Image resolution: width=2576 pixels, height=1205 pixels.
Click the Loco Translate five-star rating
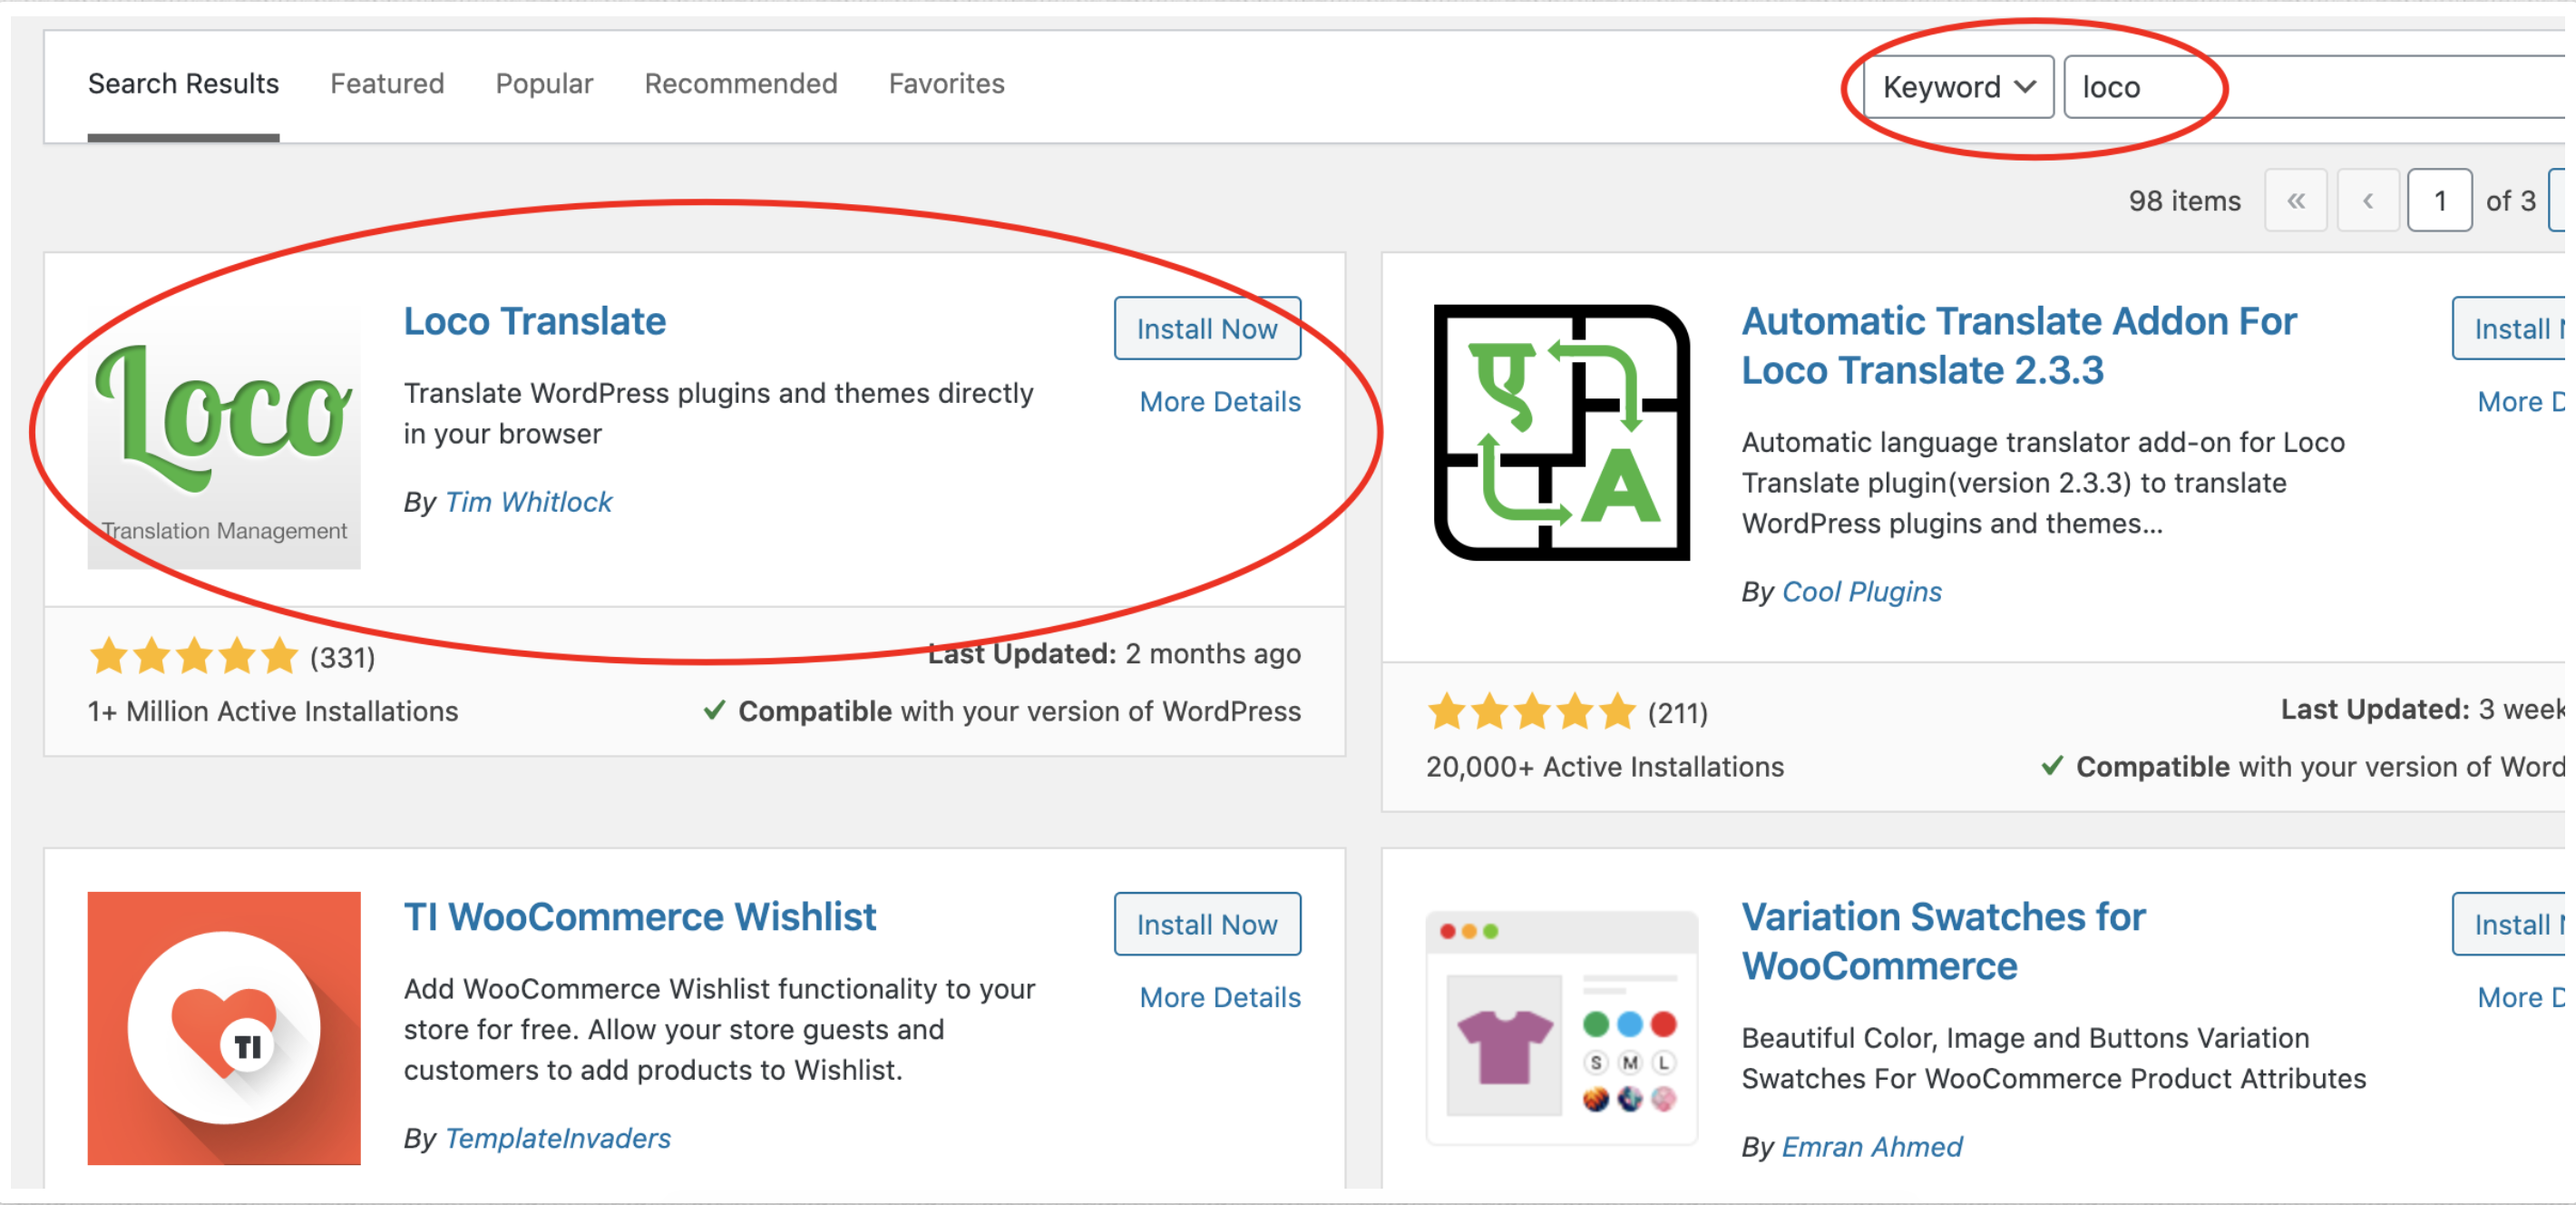(194, 657)
